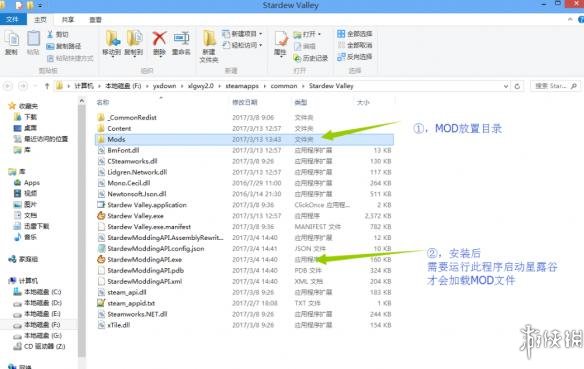Open Local Disk (F:) in navigation pane
Screen dimensions: 584x369
(37, 325)
